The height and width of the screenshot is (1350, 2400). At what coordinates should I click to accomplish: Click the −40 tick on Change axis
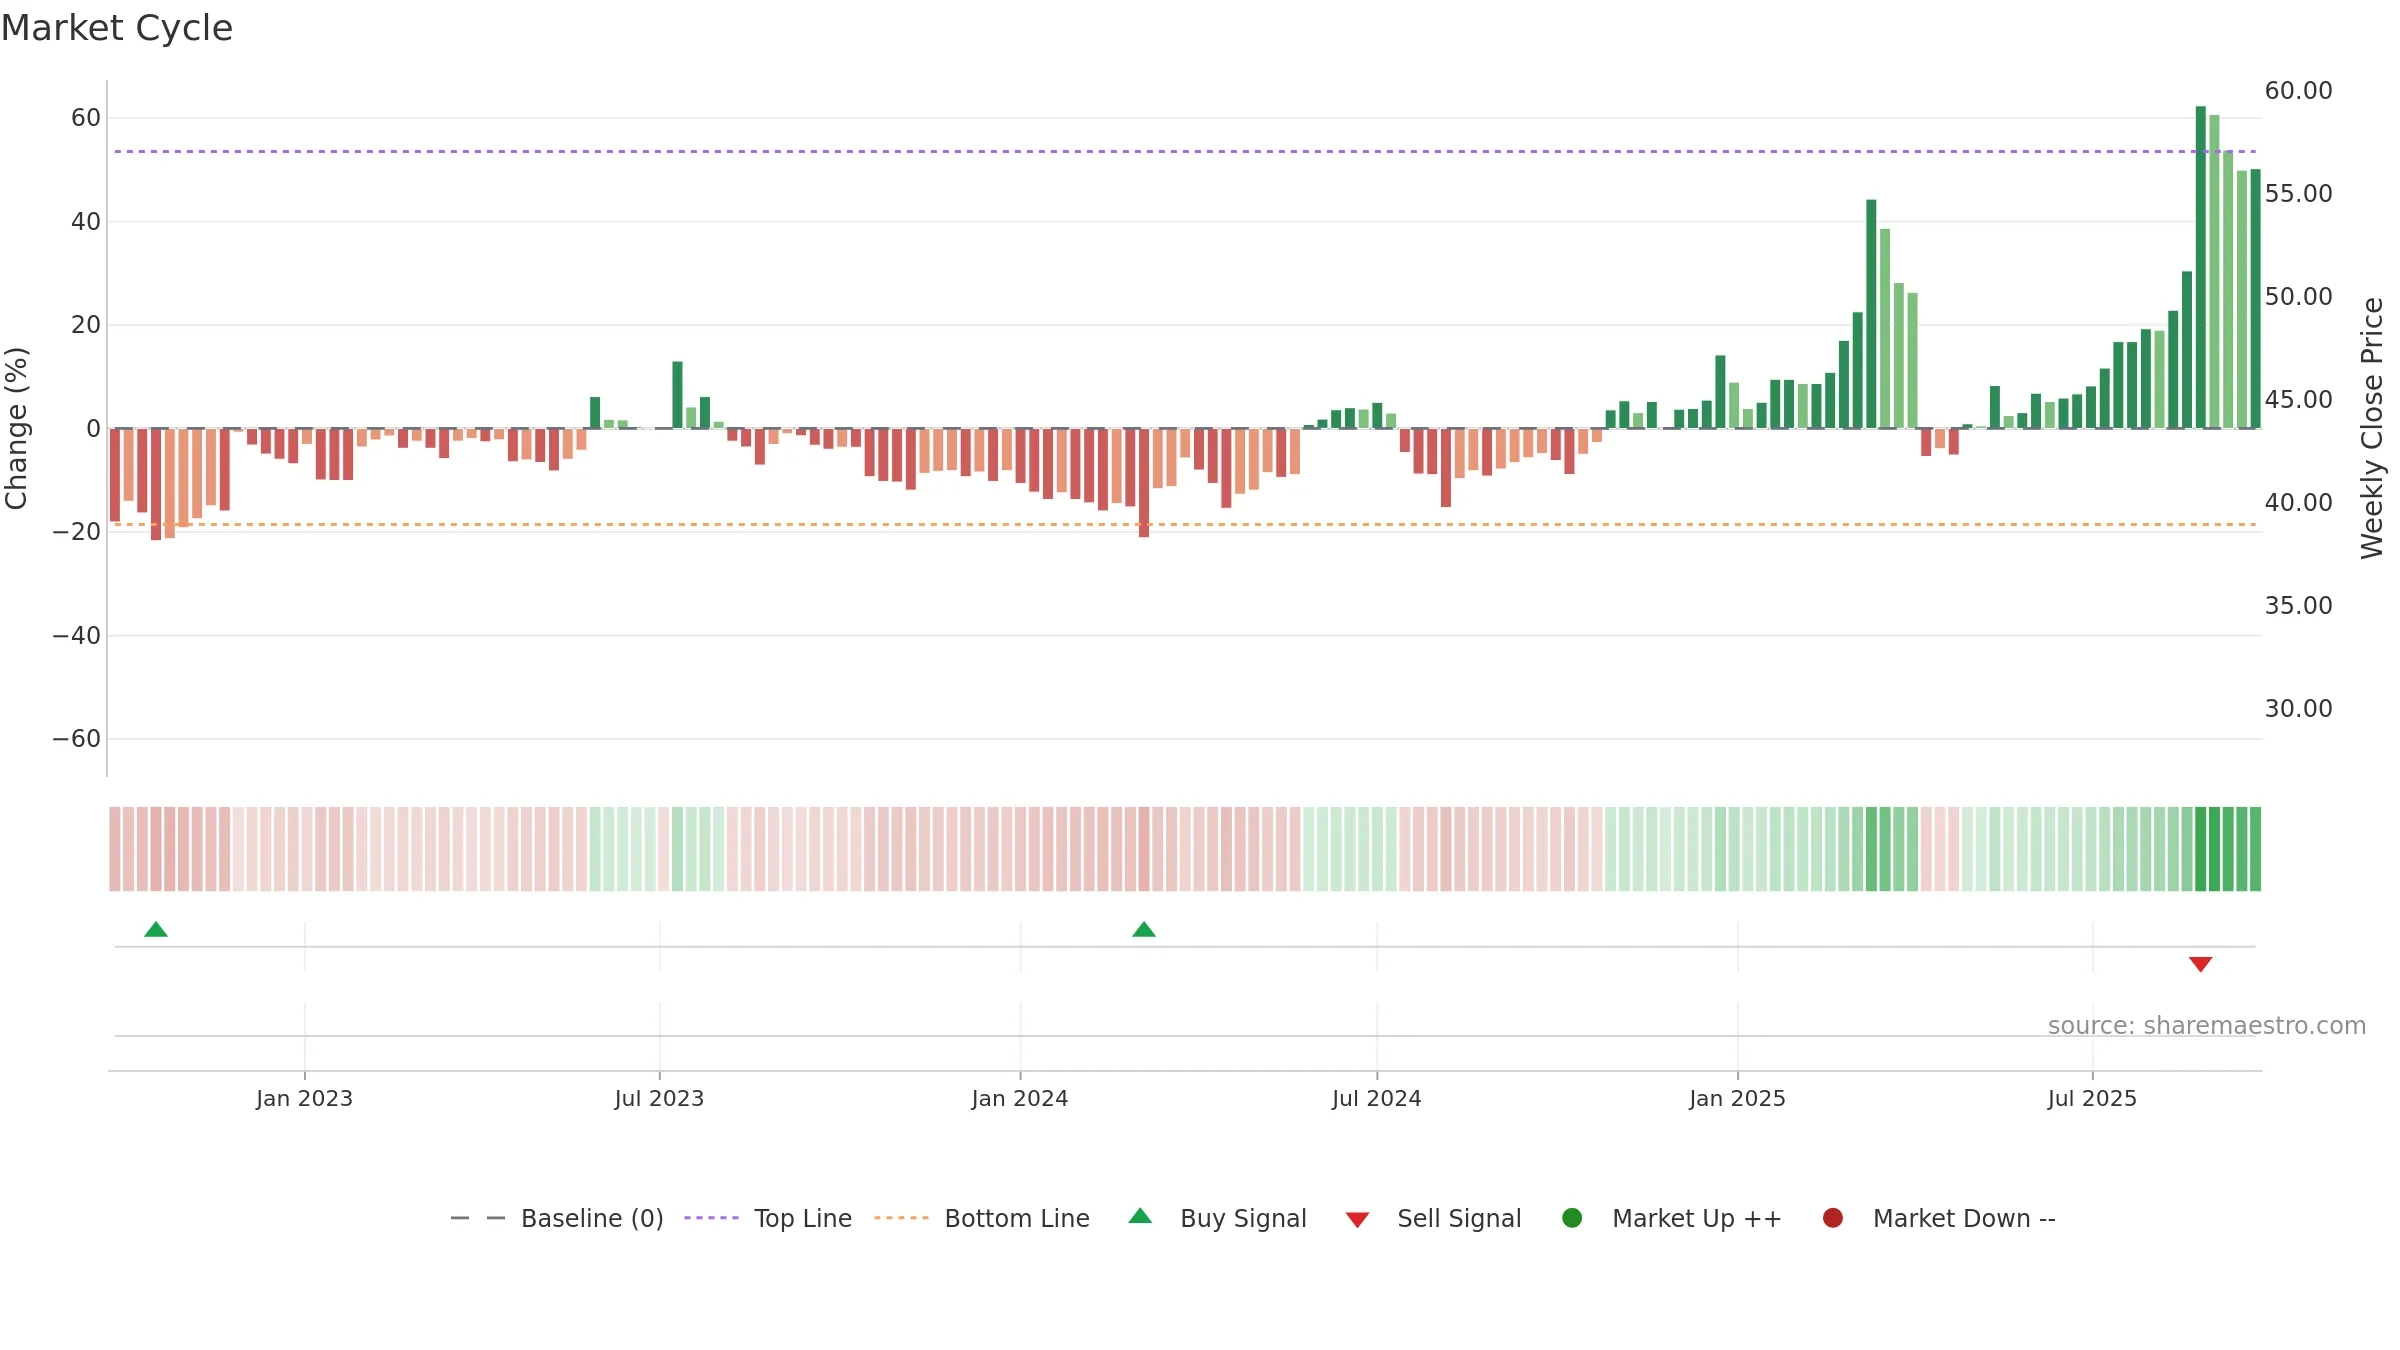click(x=77, y=636)
